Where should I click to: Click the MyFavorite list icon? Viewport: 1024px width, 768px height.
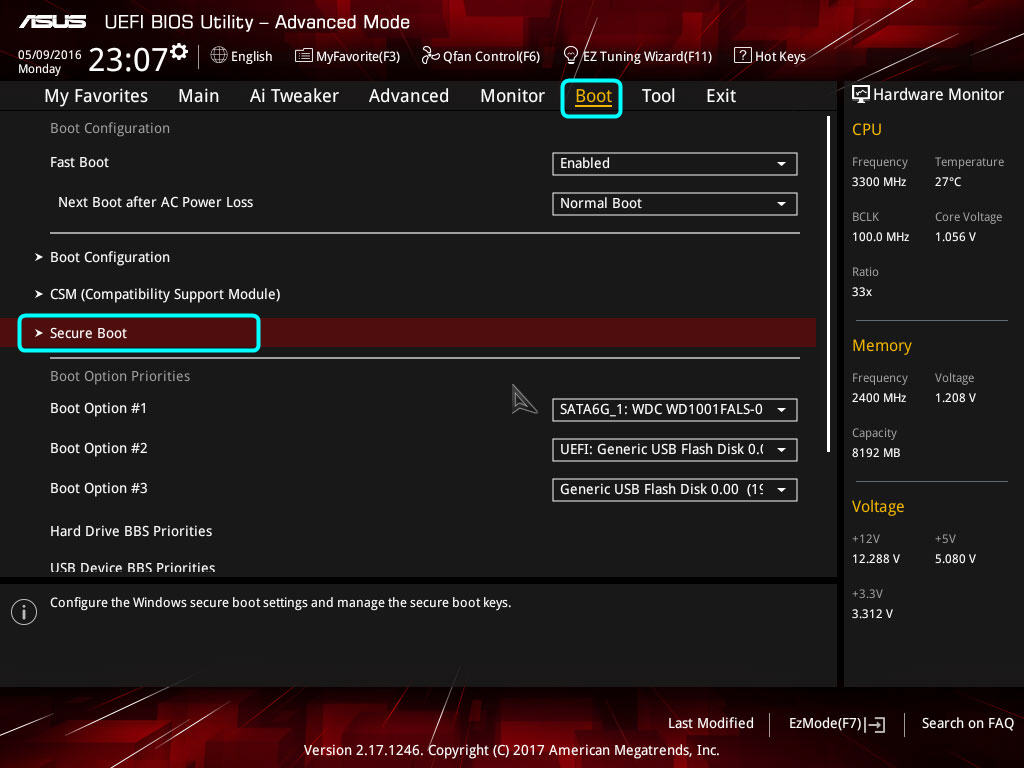[304, 56]
